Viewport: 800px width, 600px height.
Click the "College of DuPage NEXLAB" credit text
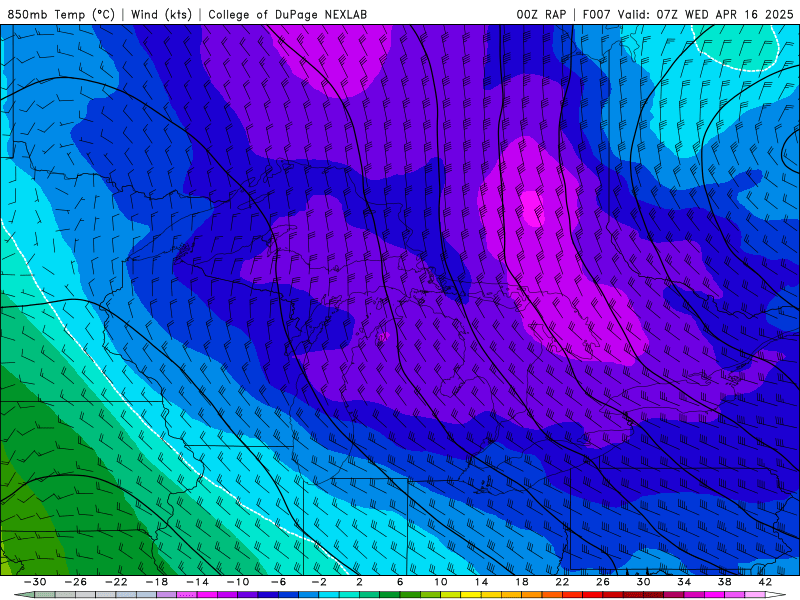pos(287,14)
